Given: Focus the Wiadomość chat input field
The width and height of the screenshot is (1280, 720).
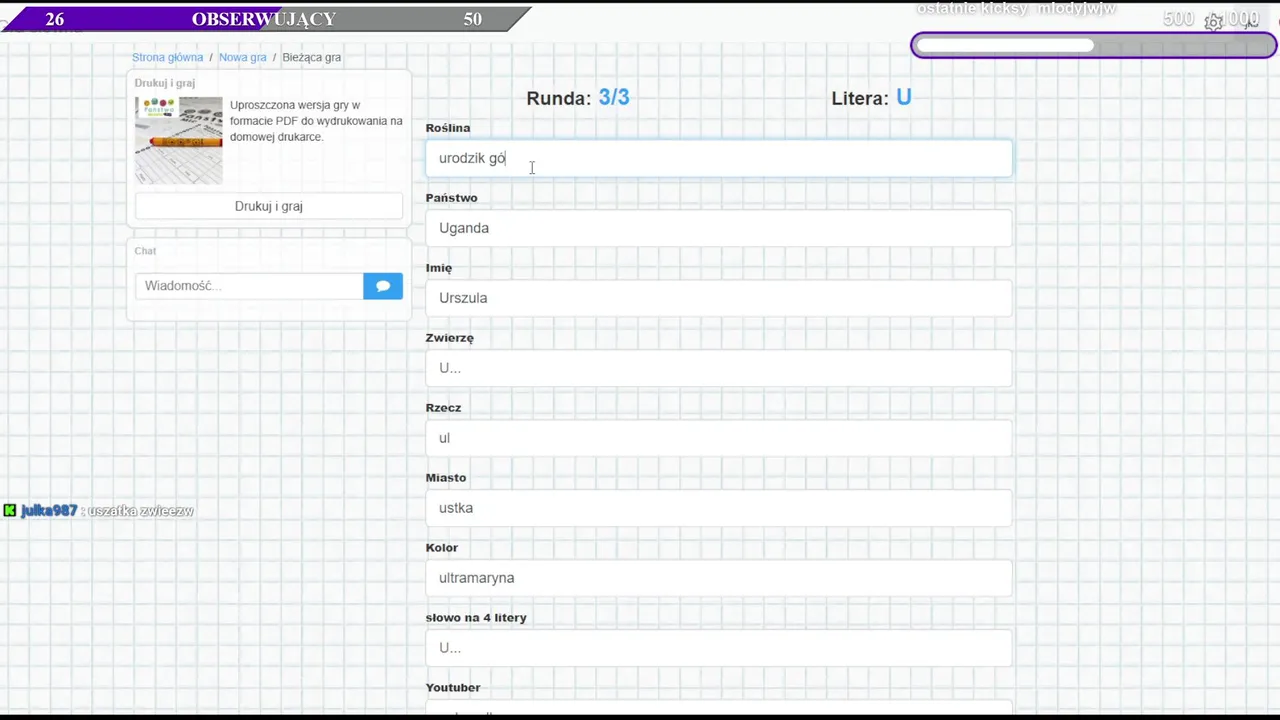Looking at the screenshot, I should coord(249,286).
